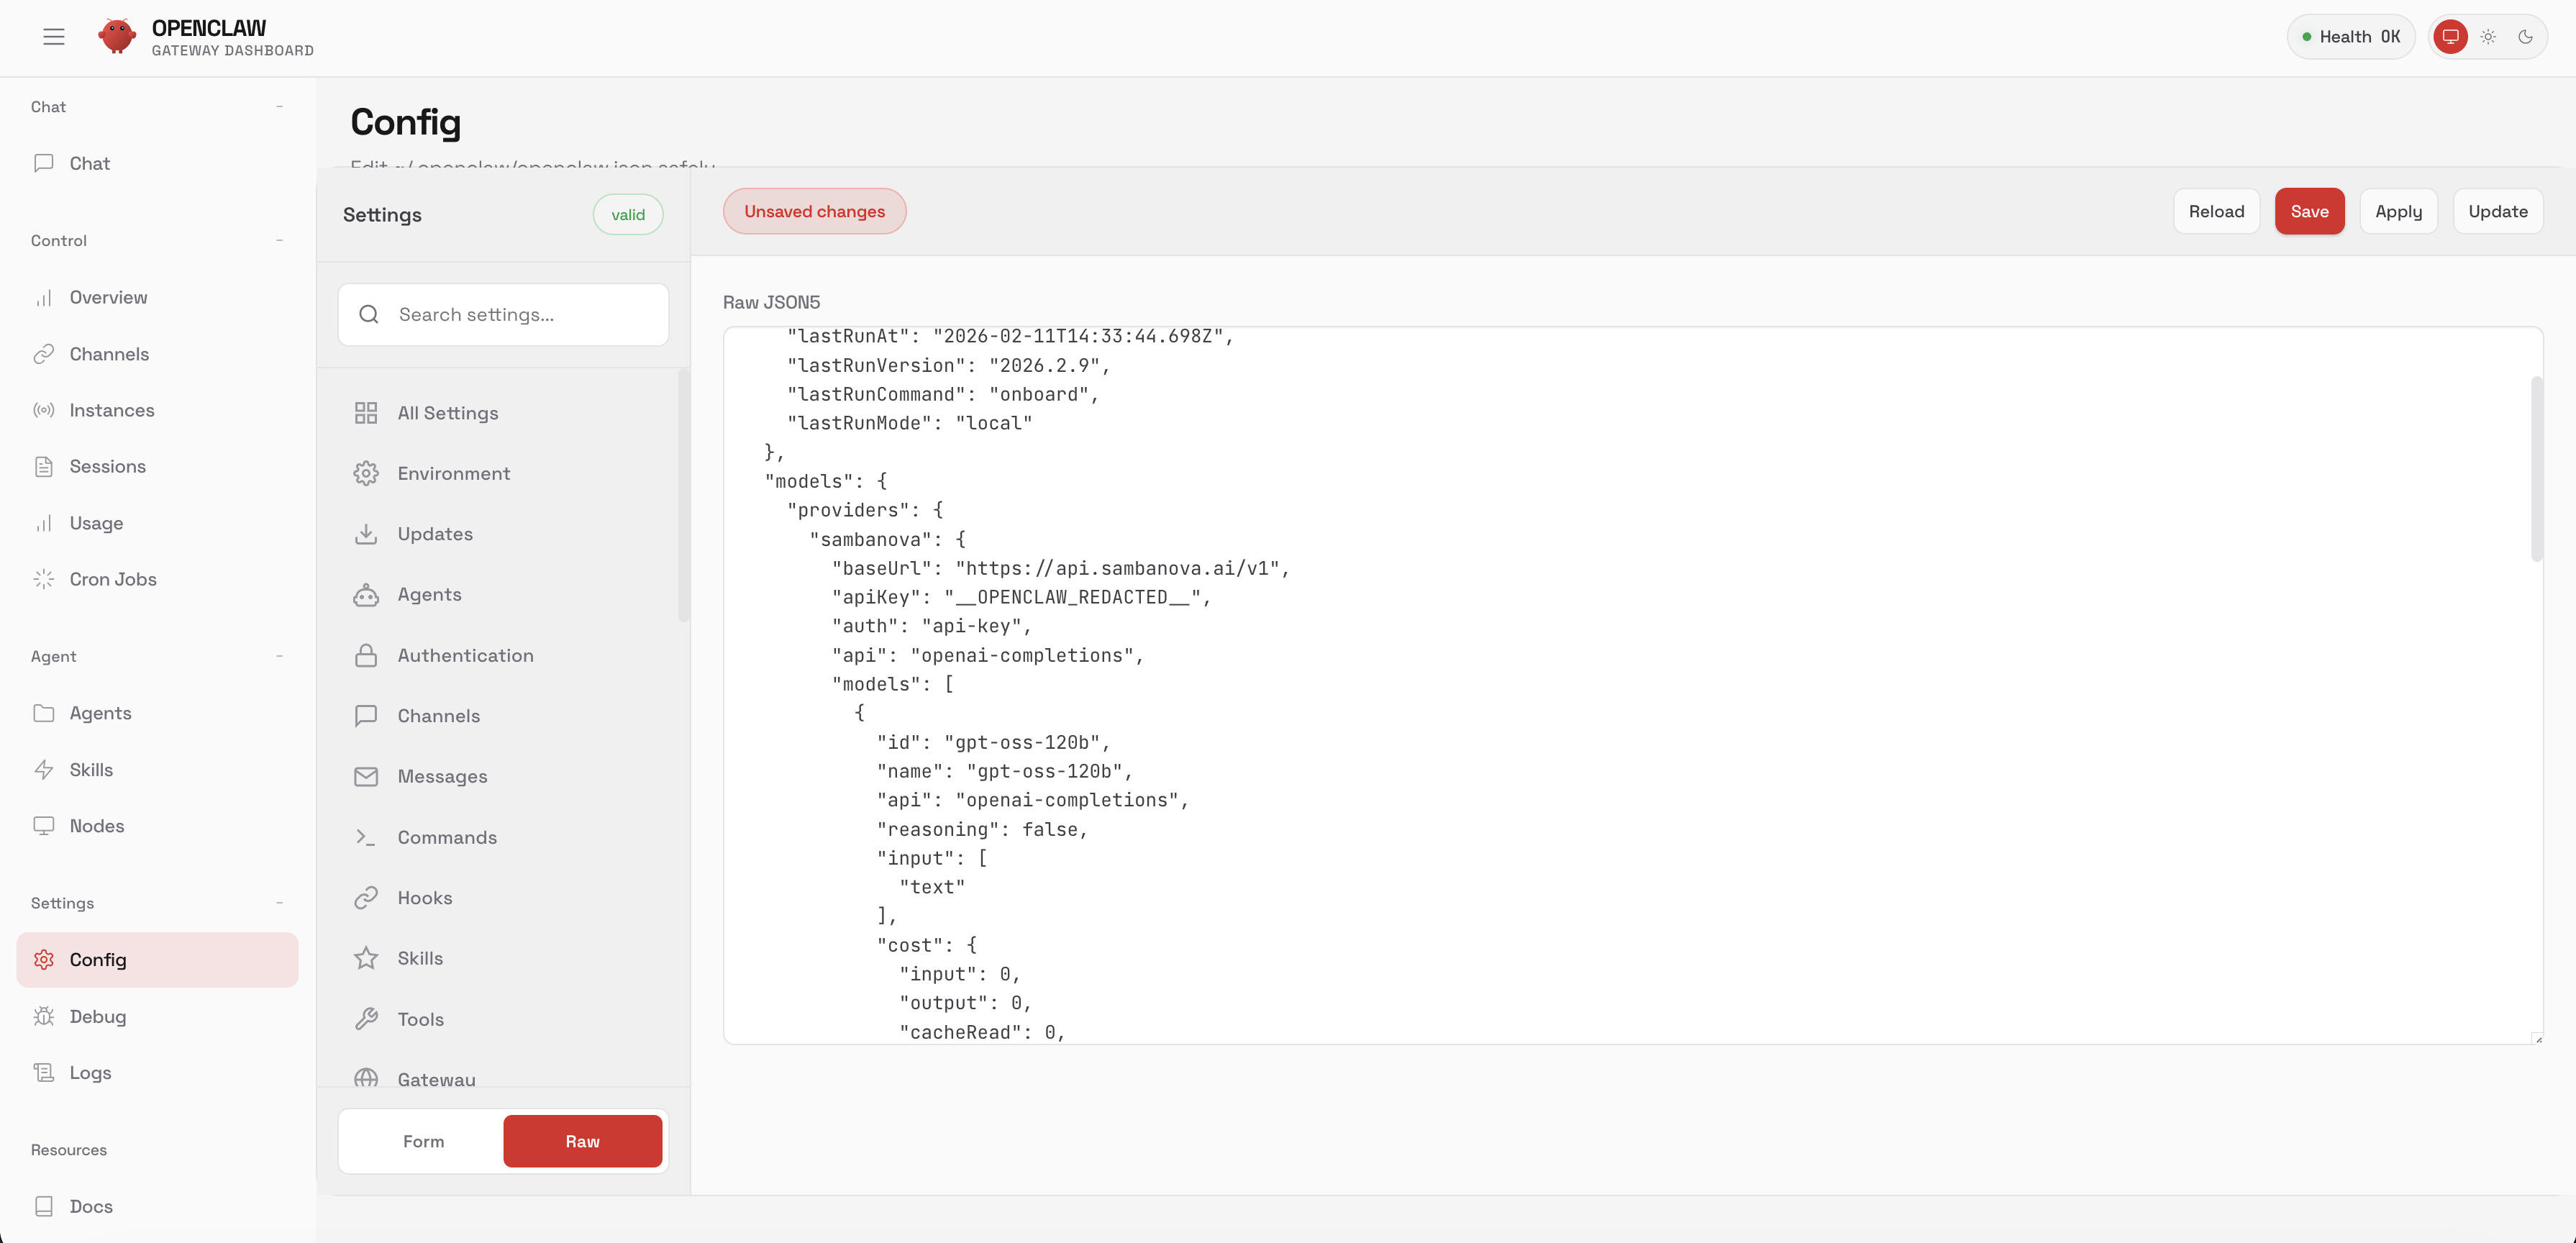Select Environment gear icon
This screenshot has height=1243, width=2576.
click(x=366, y=473)
